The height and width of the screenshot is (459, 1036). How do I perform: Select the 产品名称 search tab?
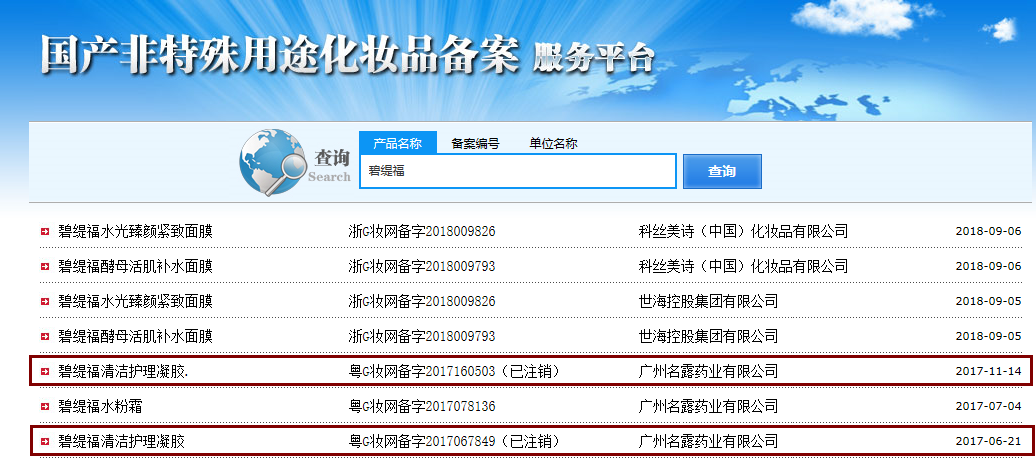coord(397,144)
